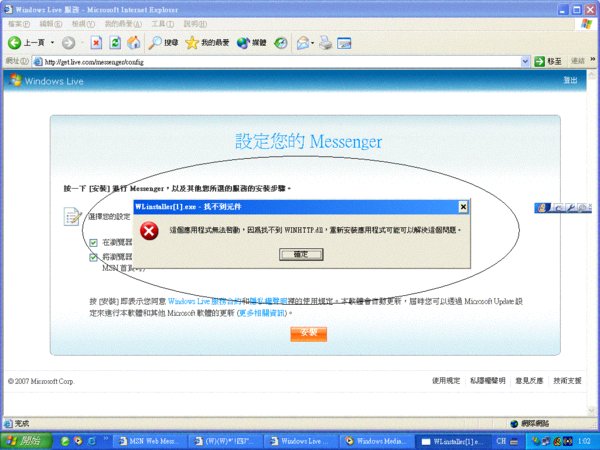Click the Windows Live logo
The width and height of the screenshot is (600, 450).
point(46,81)
